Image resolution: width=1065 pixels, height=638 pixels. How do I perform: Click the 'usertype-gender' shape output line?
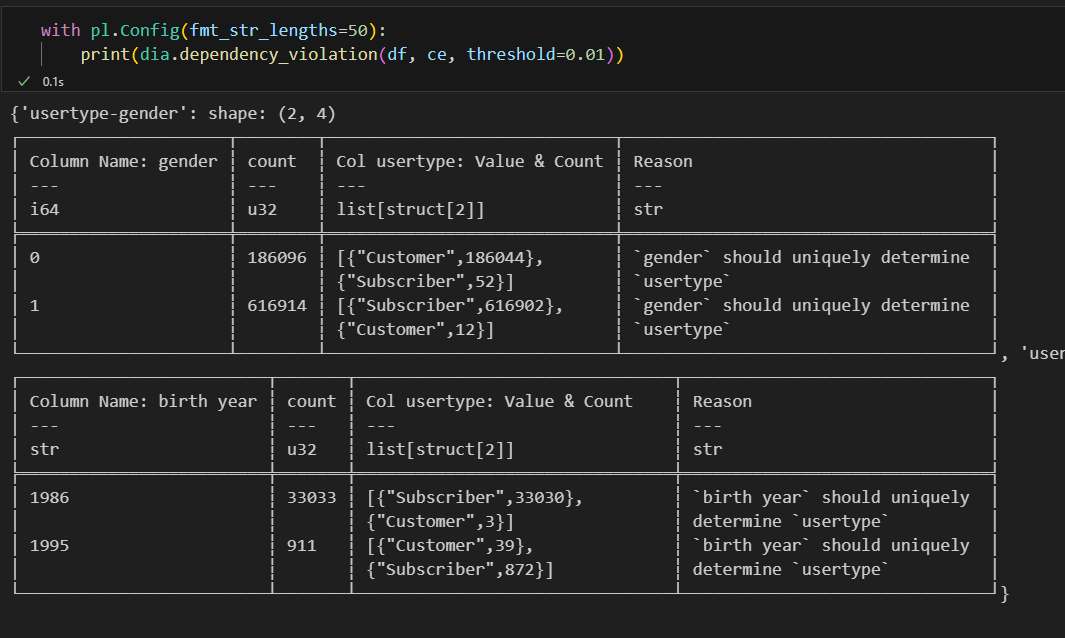[x=173, y=113]
